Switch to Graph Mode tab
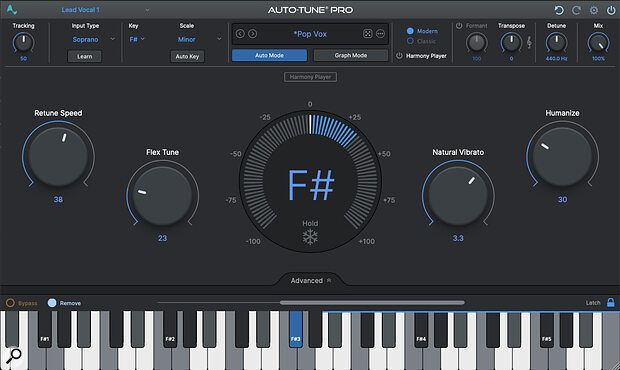Screen dimensions: 620x370 [x=351, y=55]
